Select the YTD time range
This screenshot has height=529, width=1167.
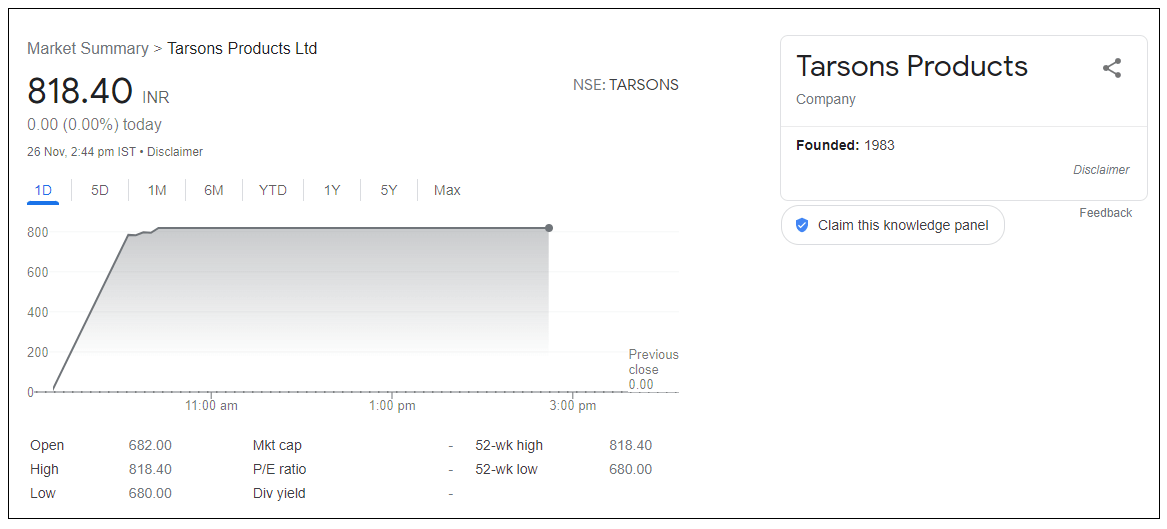(x=273, y=190)
